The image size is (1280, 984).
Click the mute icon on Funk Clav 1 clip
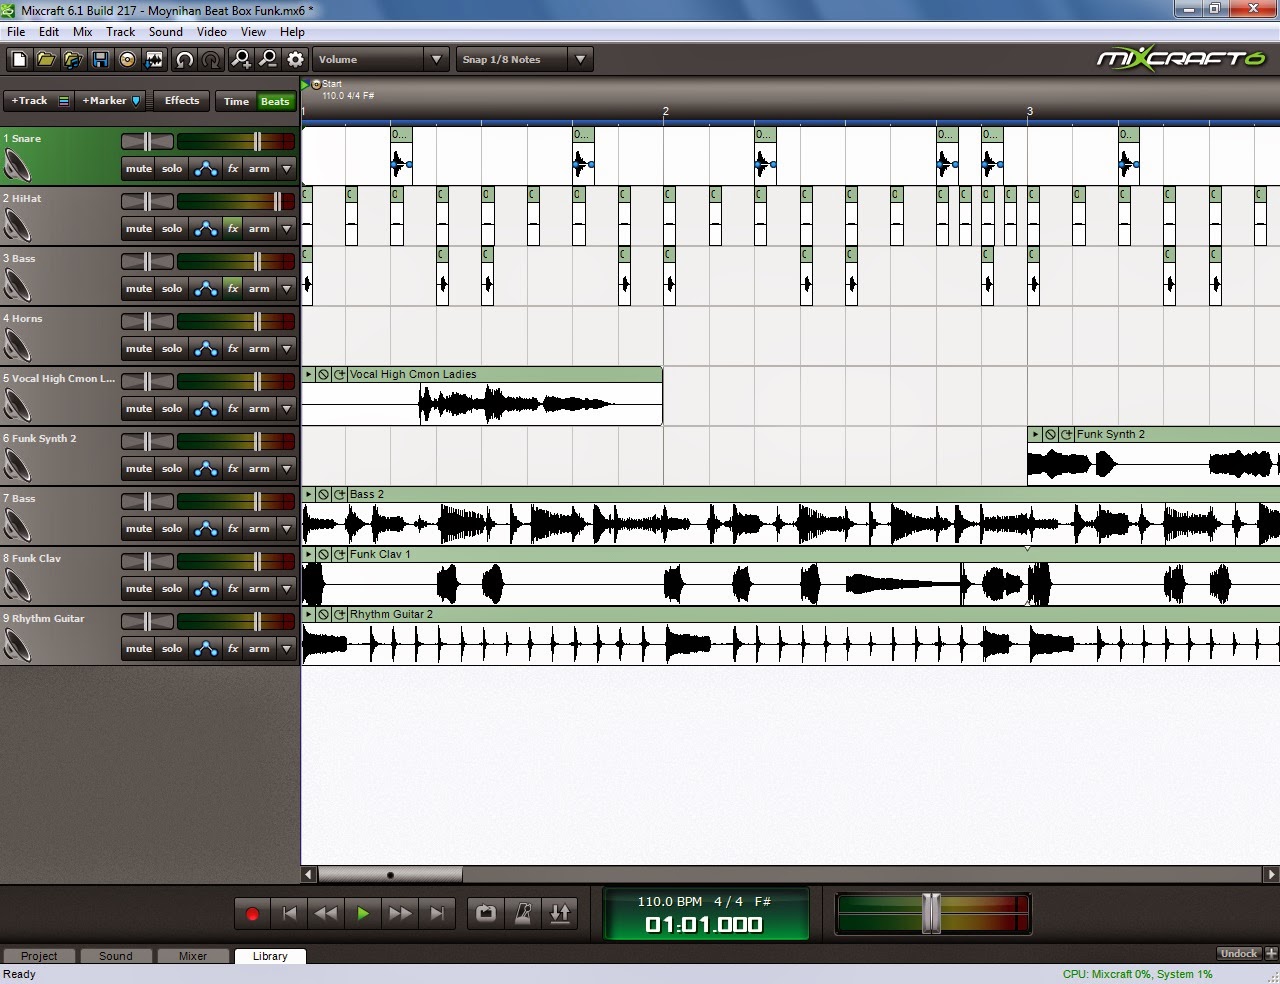click(x=324, y=554)
